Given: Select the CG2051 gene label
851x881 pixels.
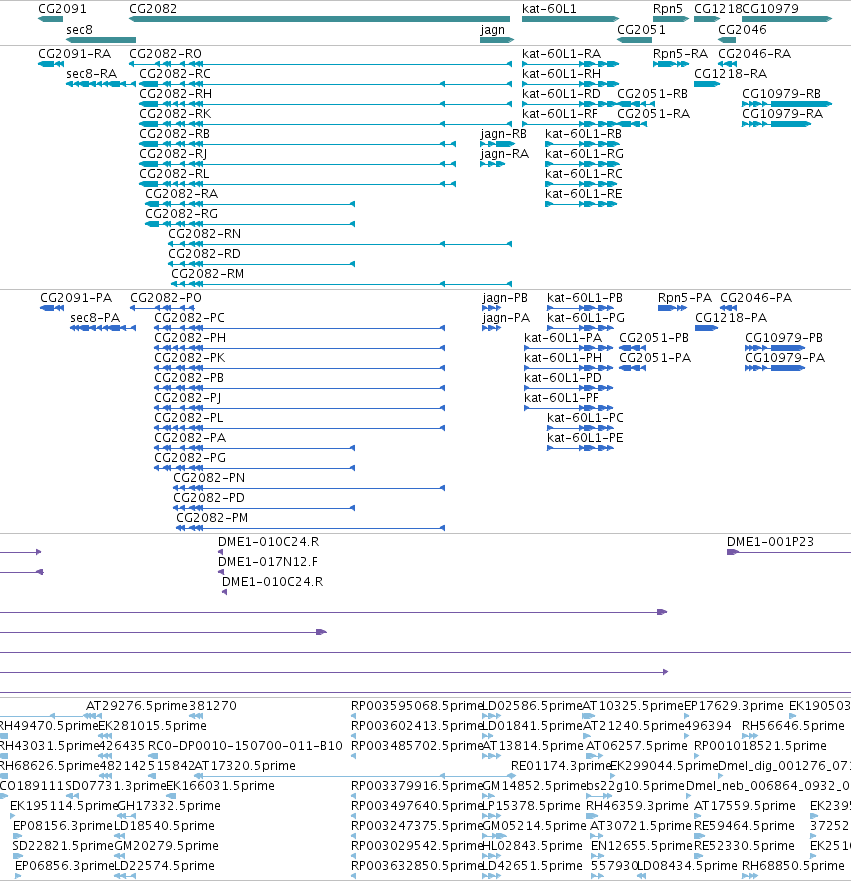Looking at the screenshot, I should (x=641, y=30).
